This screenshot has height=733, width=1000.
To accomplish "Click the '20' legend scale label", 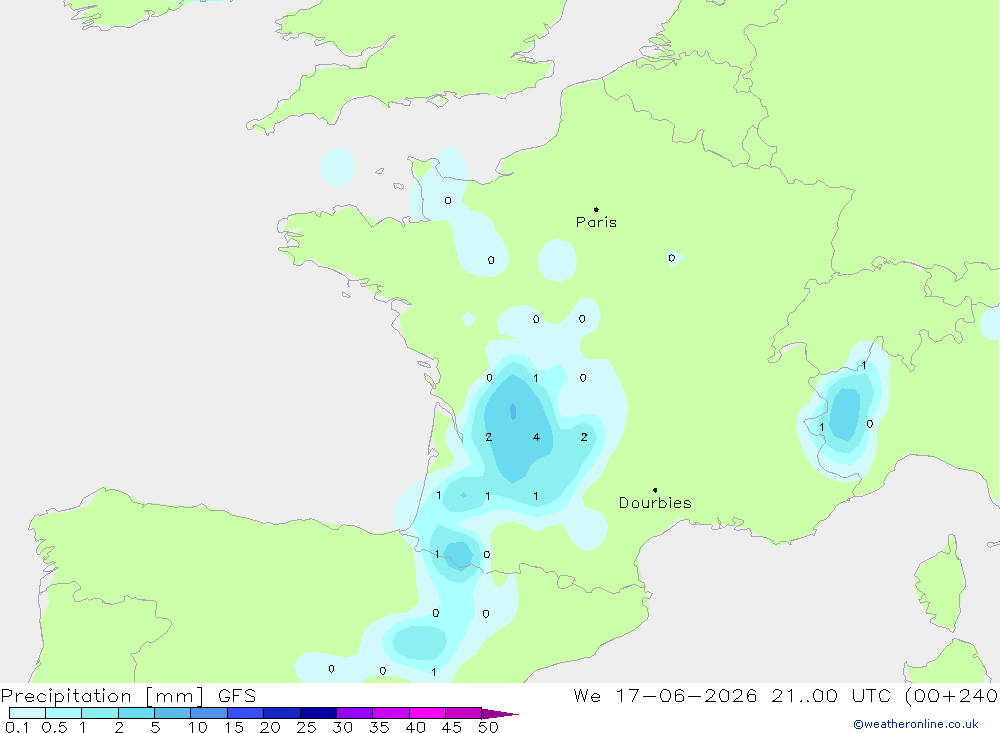I will (270, 727).
